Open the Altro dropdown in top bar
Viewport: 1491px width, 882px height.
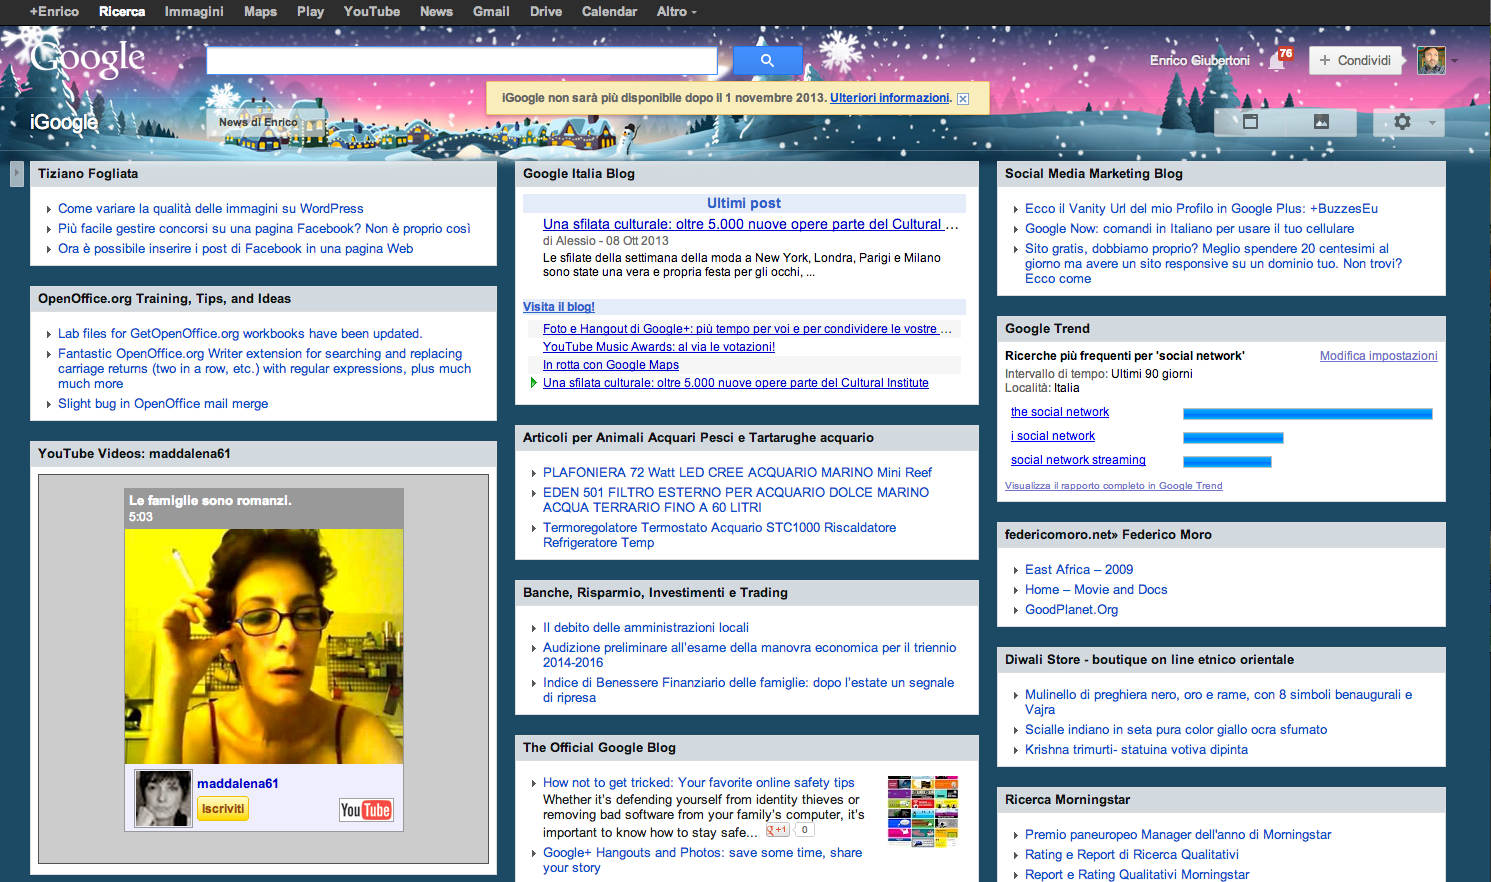click(677, 12)
